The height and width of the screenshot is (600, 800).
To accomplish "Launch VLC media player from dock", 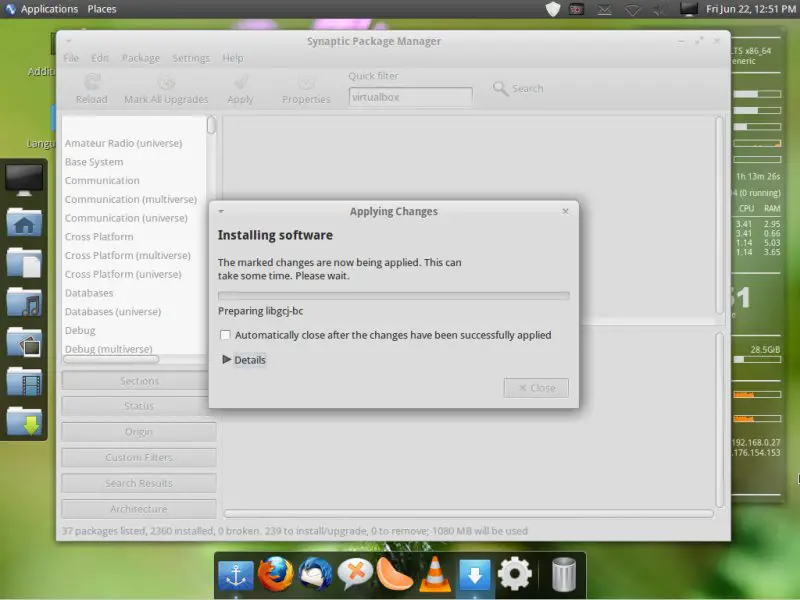I will point(435,574).
